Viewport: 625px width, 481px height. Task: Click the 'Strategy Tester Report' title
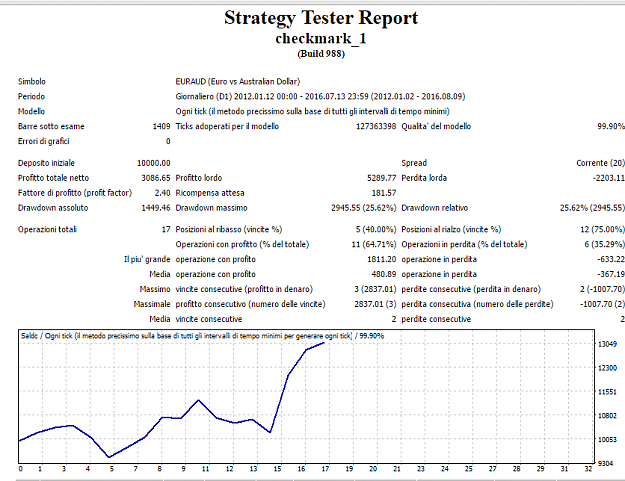click(x=321, y=18)
